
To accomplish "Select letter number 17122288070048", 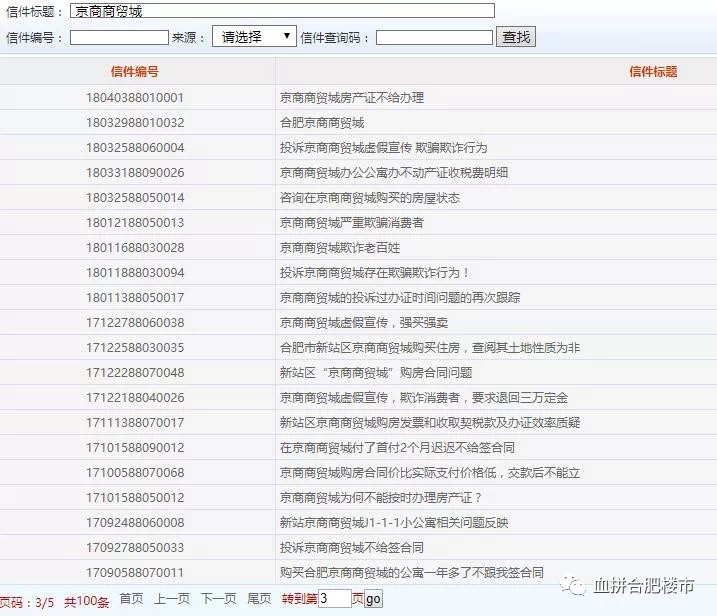I will coord(135,373).
